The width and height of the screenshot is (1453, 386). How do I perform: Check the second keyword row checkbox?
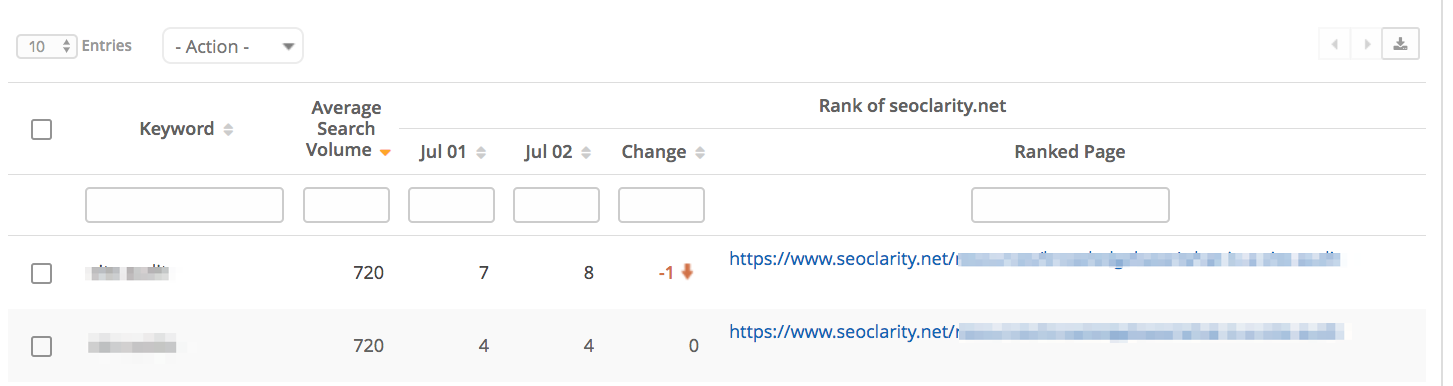pos(41,346)
